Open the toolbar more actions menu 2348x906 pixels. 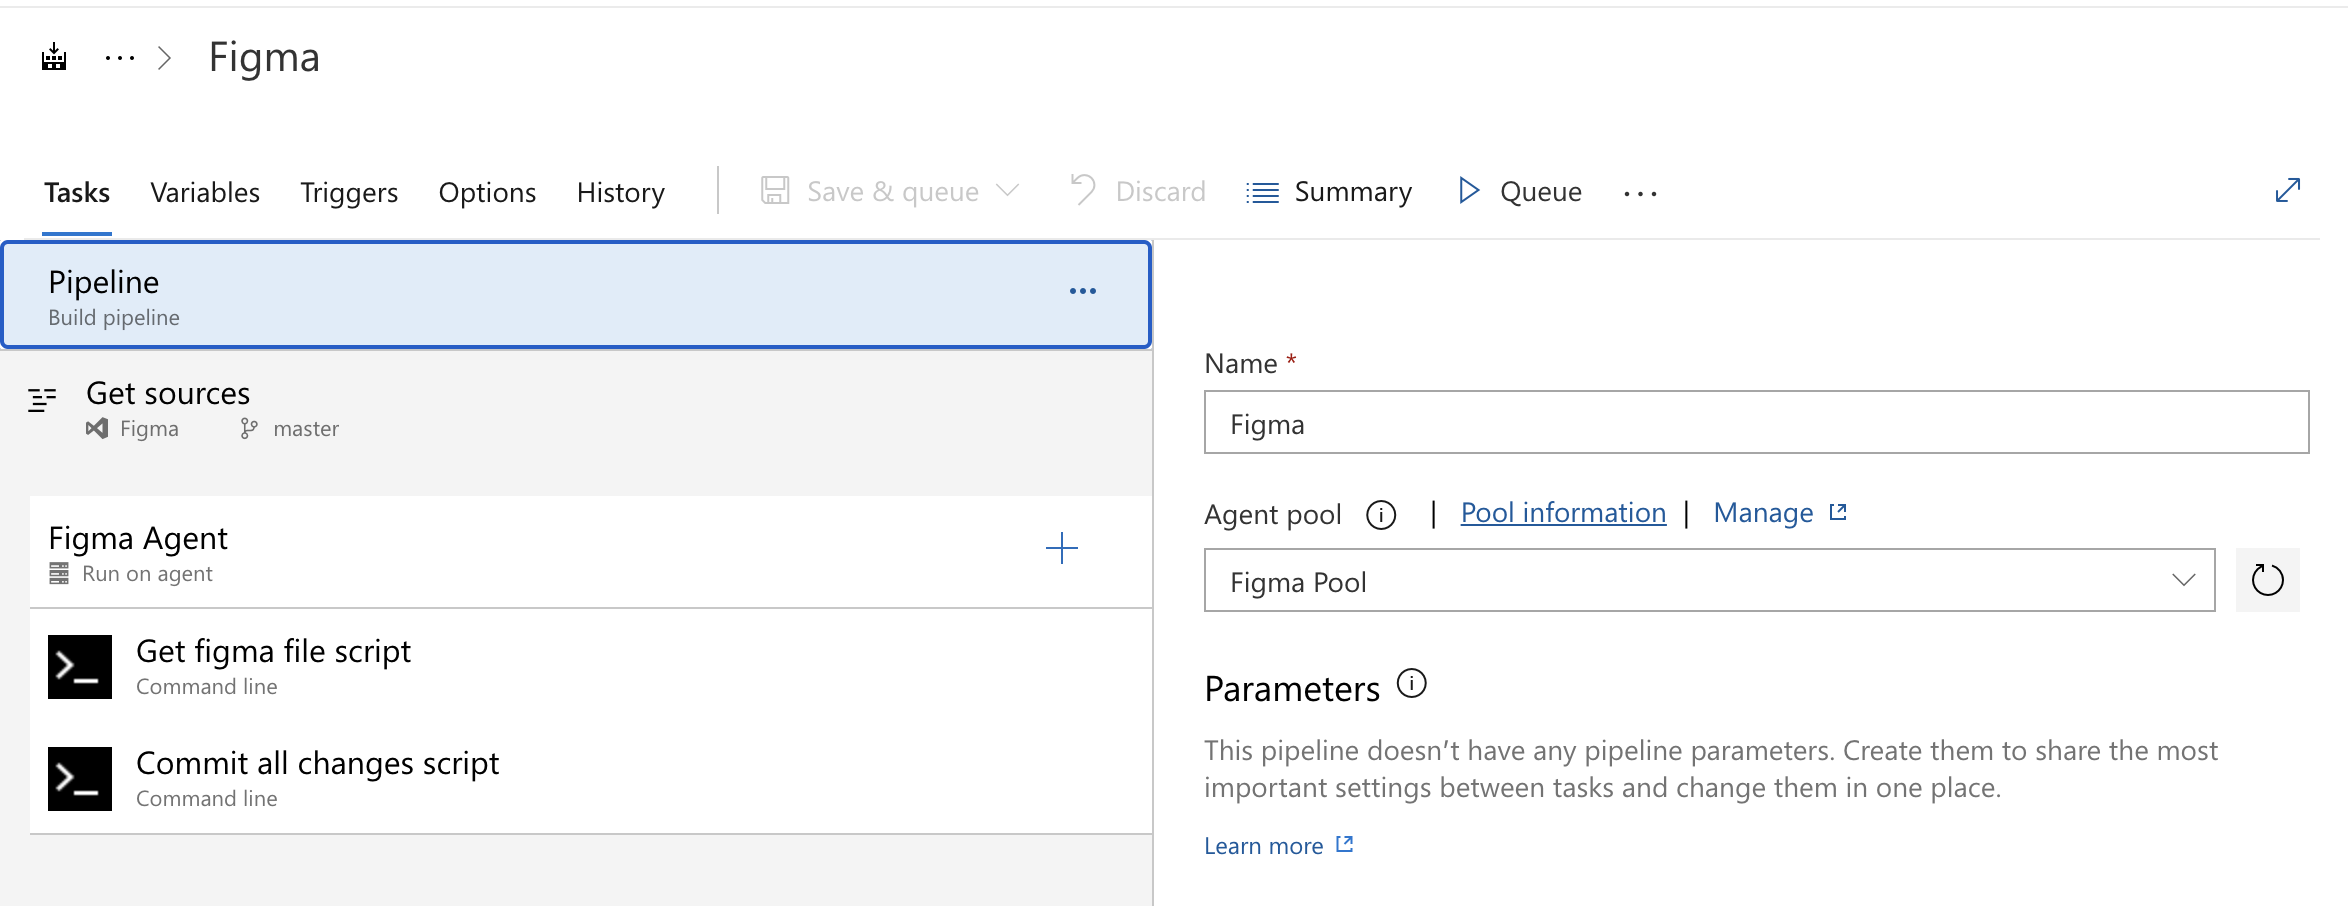coord(1640,193)
